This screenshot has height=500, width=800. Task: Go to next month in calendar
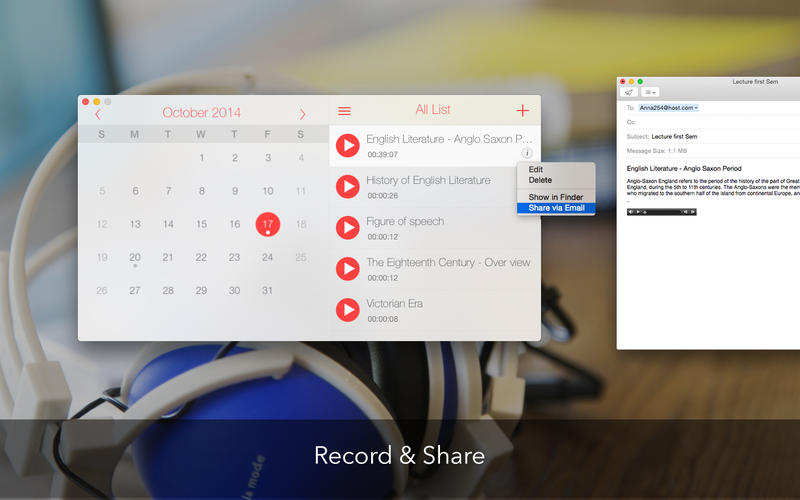point(303,114)
